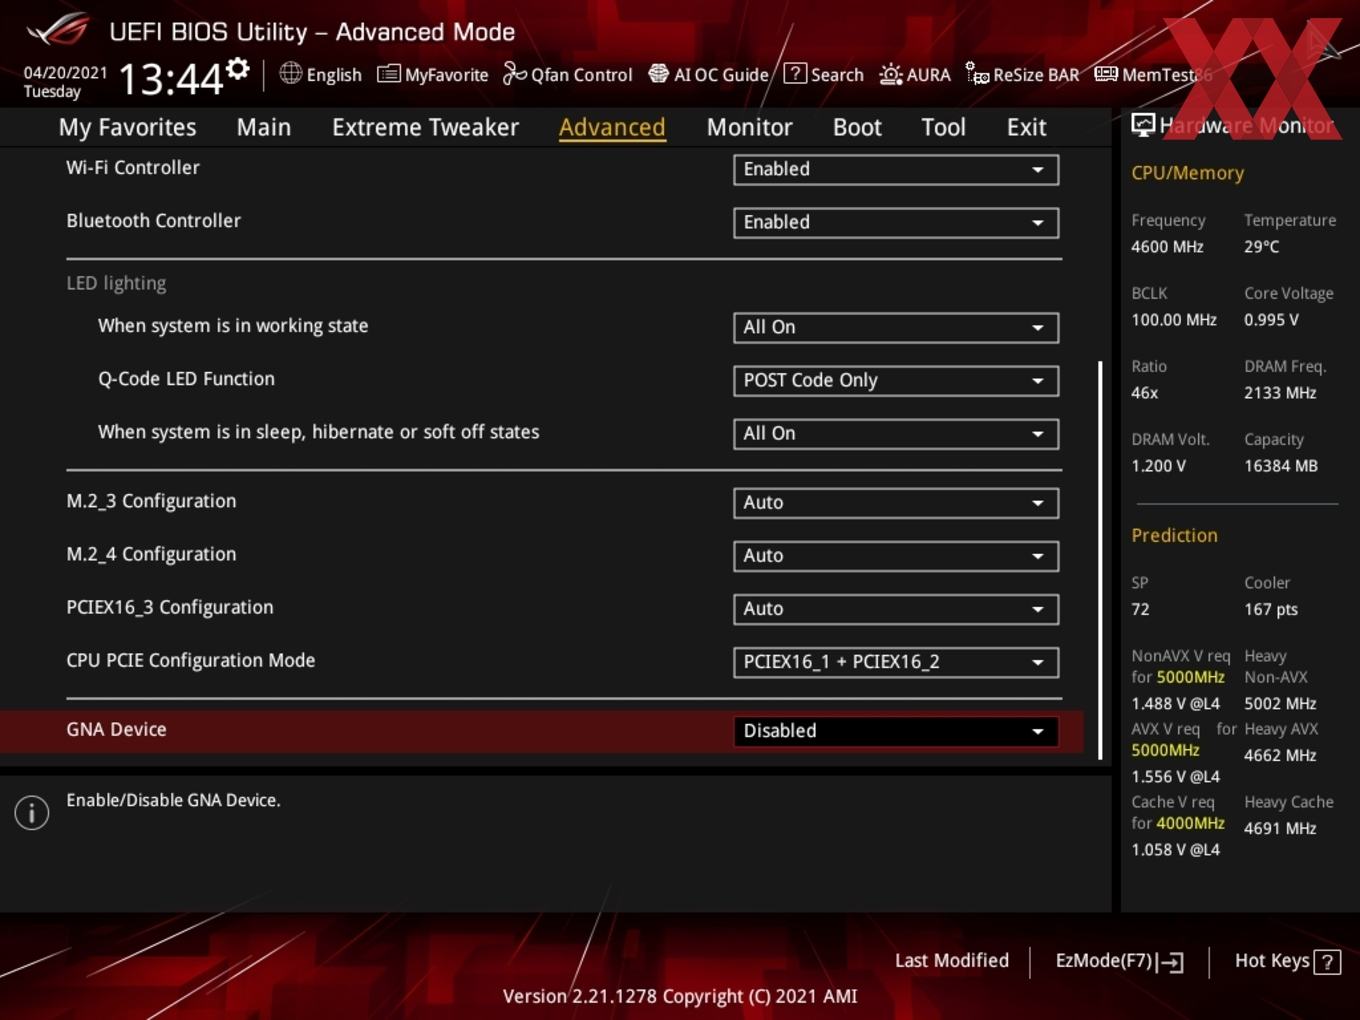
Task: Click the info icon beside help text
Action: point(32,813)
